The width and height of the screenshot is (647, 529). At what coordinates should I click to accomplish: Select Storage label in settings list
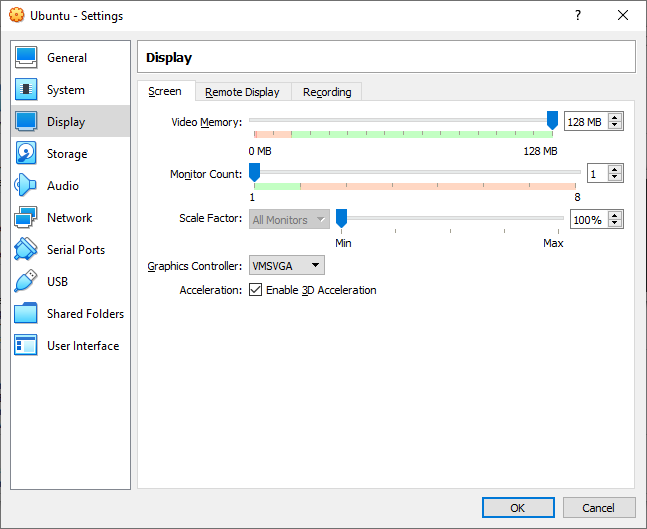coord(67,154)
